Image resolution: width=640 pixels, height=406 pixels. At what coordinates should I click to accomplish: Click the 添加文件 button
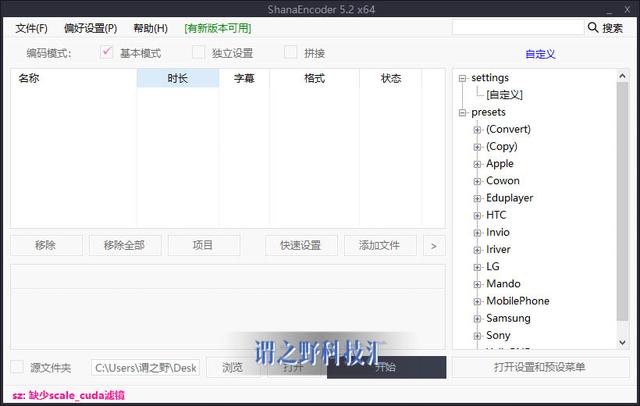tap(379, 245)
